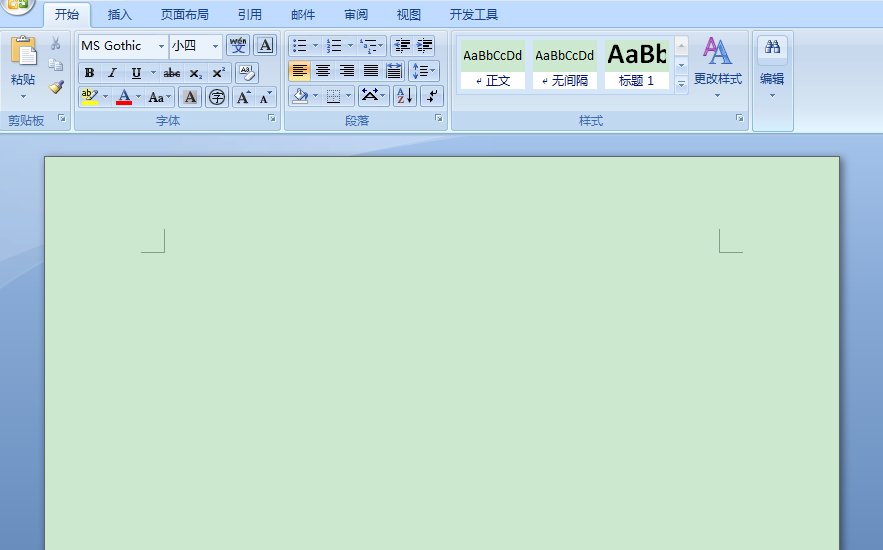Apply distributed alignment
The width and height of the screenshot is (883, 550).
pyautogui.click(x=394, y=70)
